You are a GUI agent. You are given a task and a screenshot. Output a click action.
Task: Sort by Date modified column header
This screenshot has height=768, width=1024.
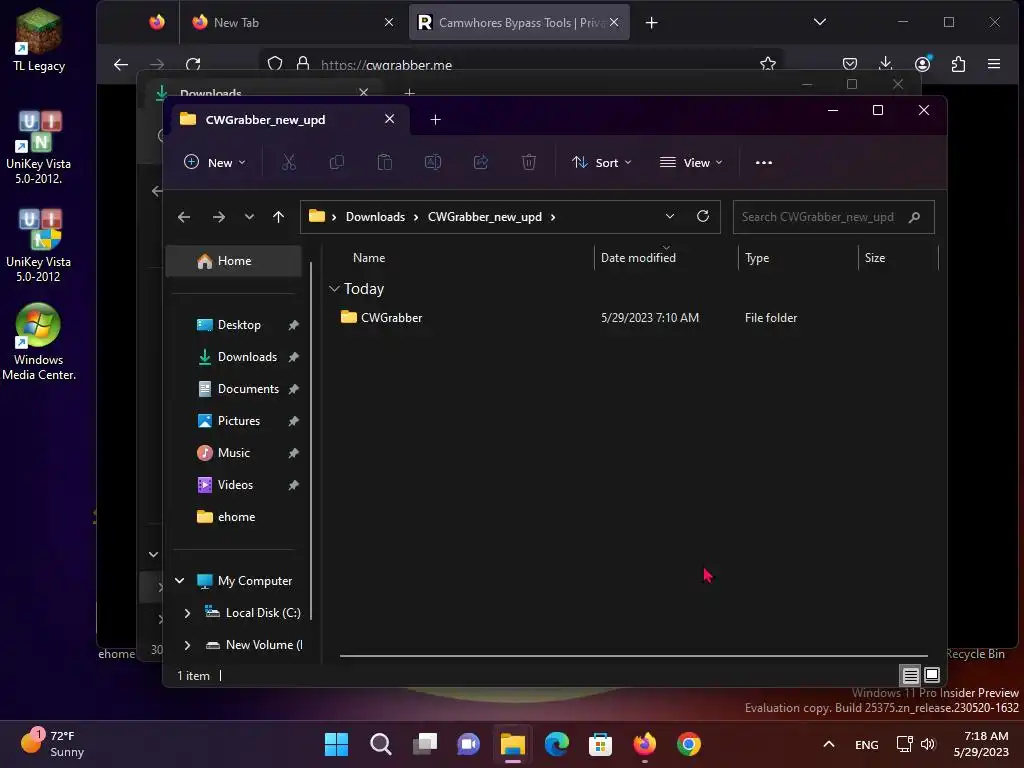pyautogui.click(x=665, y=258)
